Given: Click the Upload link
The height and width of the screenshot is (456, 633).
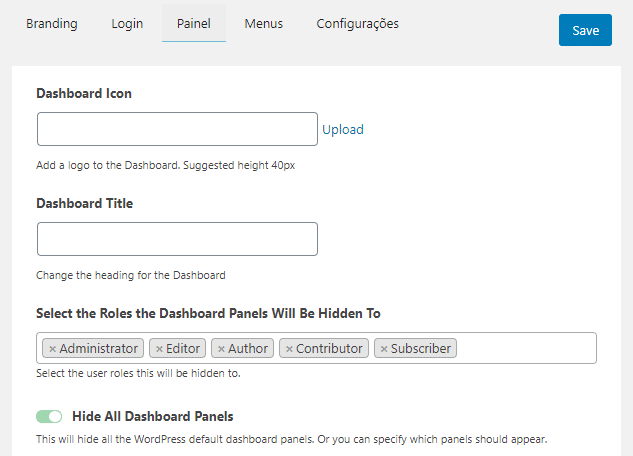Looking at the screenshot, I should coord(343,129).
